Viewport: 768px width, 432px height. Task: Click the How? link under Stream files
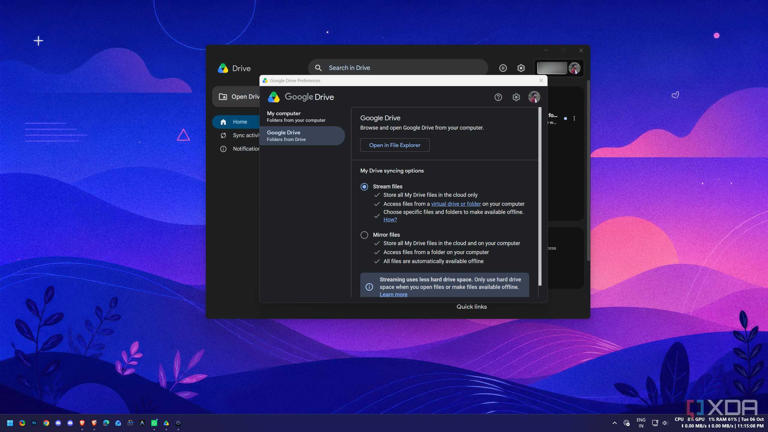(390, 220)
